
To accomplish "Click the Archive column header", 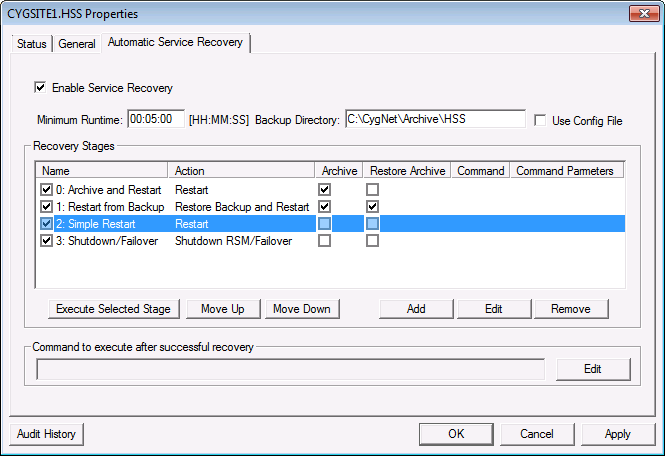I will (x=339, y=171).
